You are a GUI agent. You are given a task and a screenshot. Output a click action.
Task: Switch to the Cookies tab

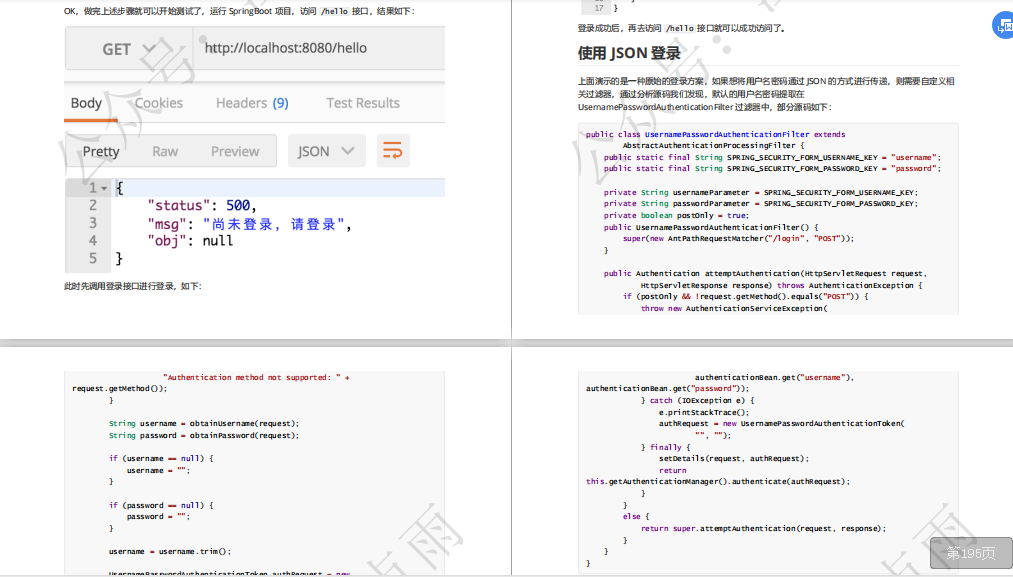(x=158, y=103)
